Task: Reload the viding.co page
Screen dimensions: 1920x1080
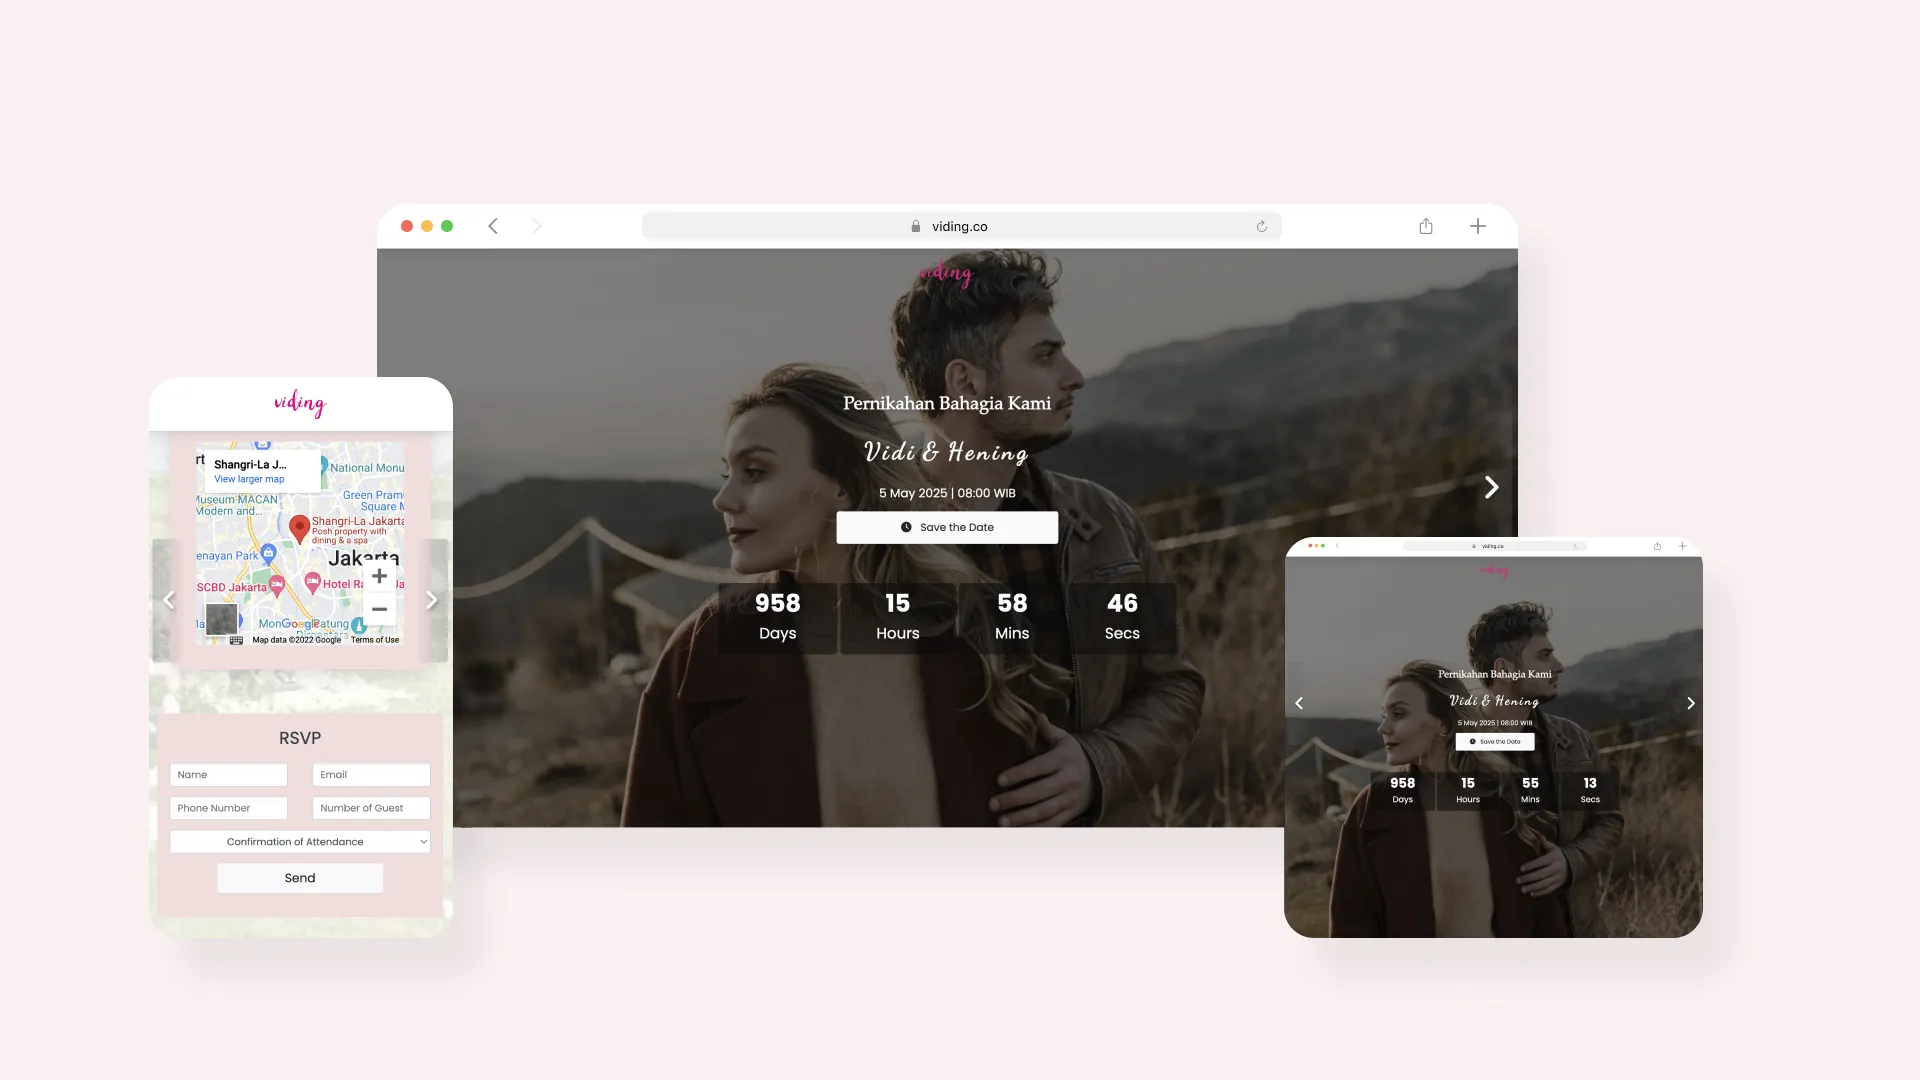Action: [x=1260, y=226]
